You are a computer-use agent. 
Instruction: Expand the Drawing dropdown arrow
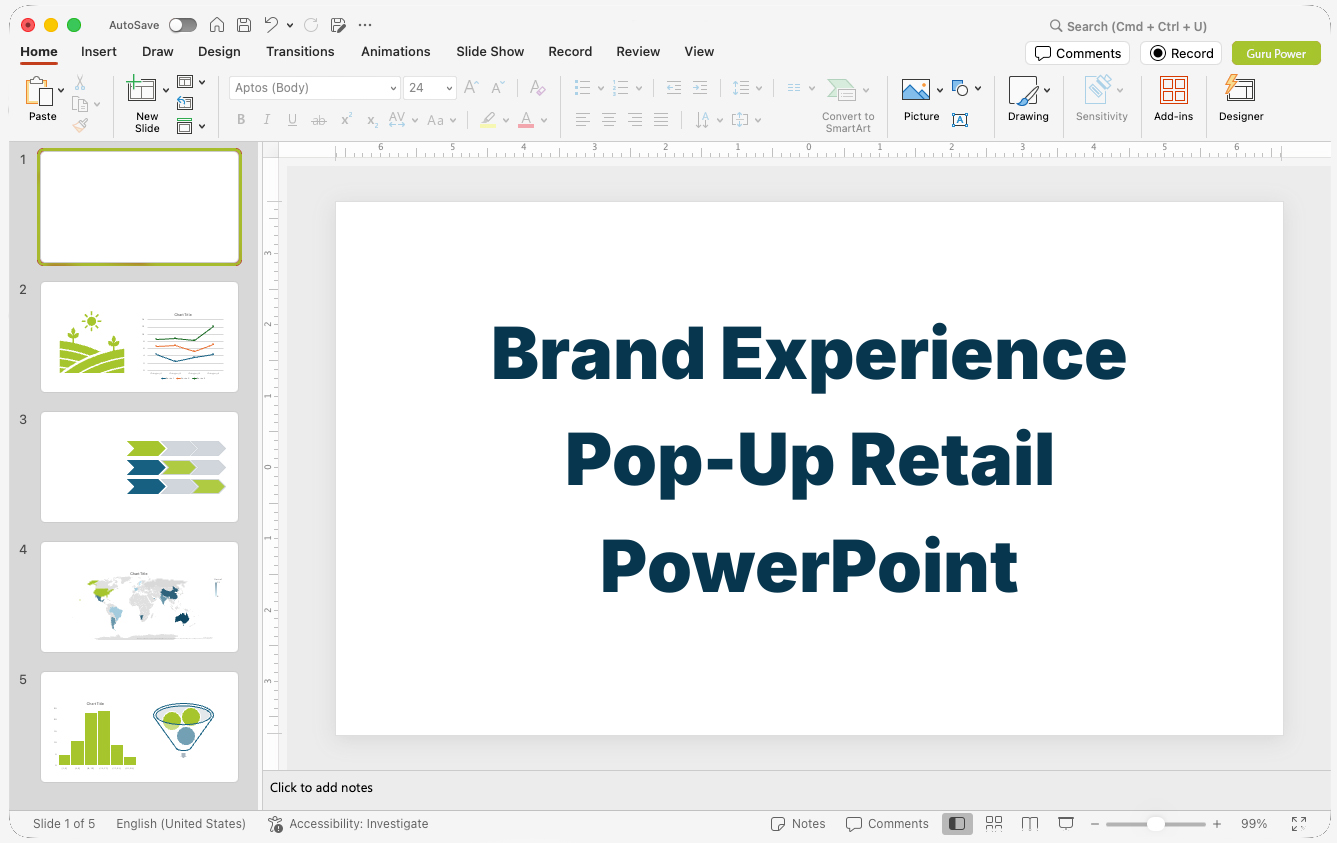tap(1047, 90)
